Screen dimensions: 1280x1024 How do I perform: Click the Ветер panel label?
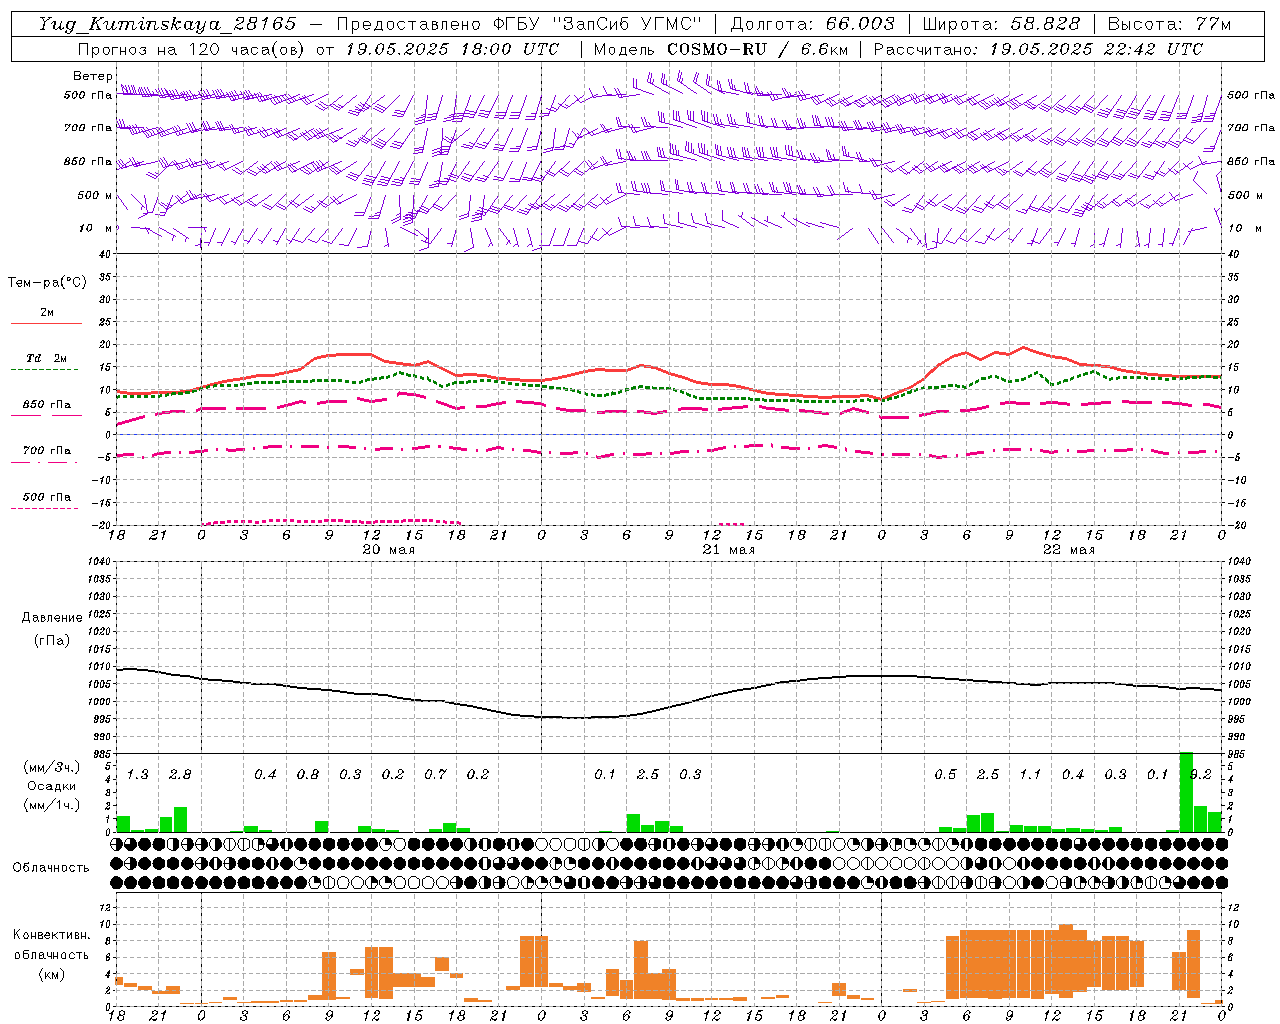click(x=92, y=76)
